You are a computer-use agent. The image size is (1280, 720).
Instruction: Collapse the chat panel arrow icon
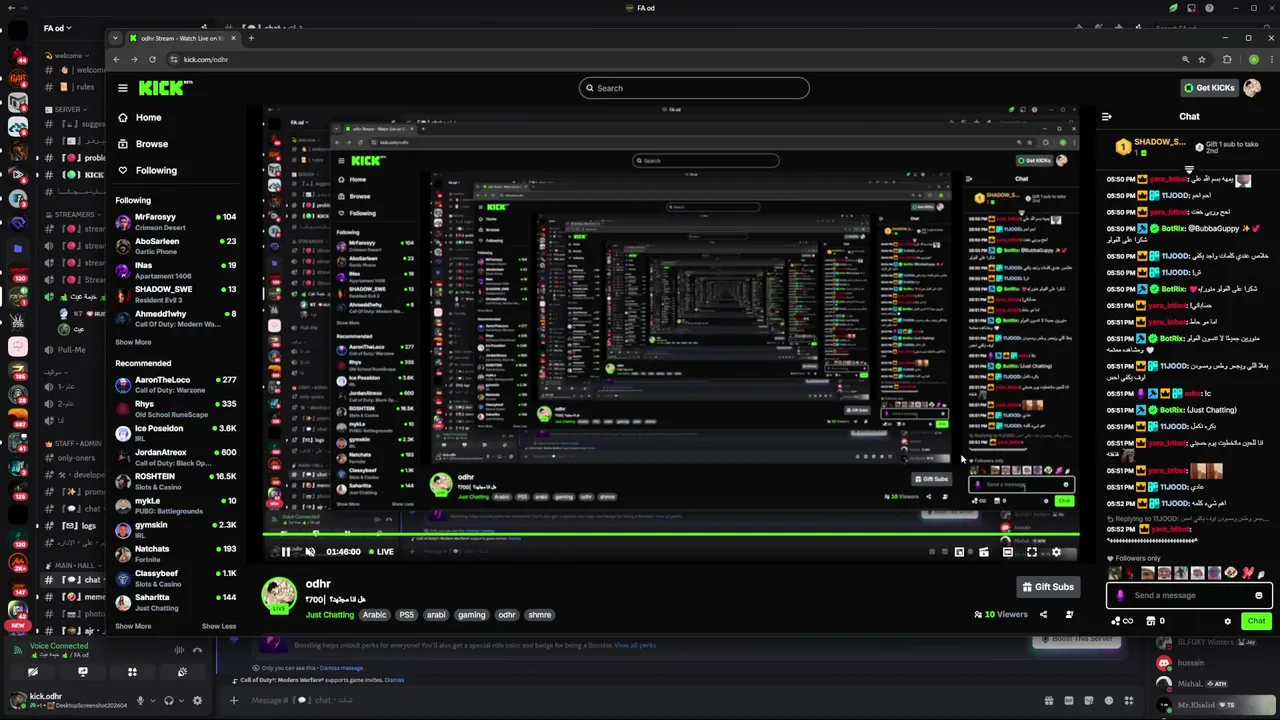point(1107,117)
